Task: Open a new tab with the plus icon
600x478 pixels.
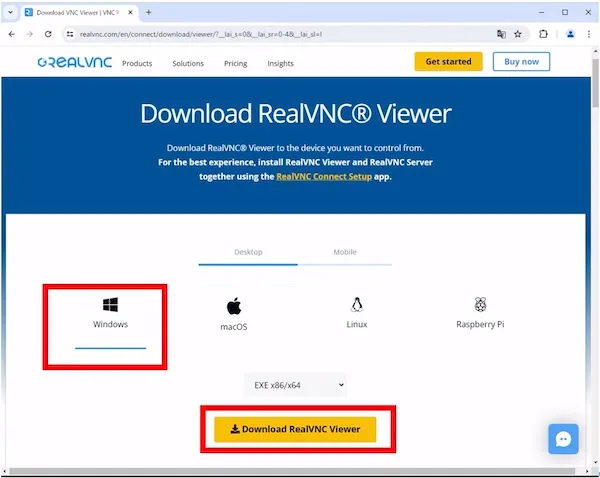Action: [x=148, y=12]
